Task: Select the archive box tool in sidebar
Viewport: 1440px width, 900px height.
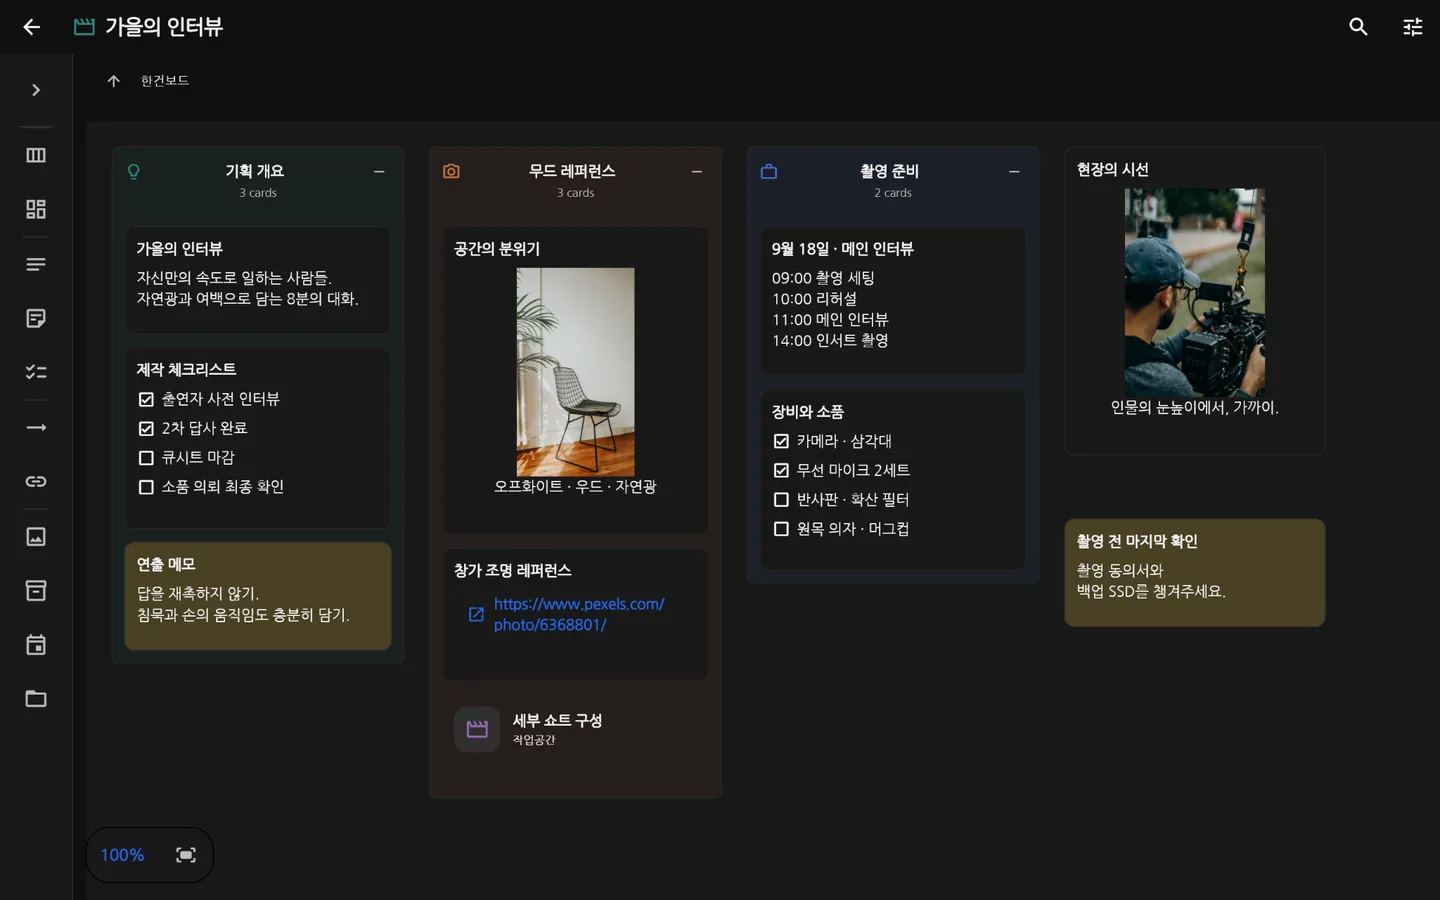Action: click(x=36, y=590)
